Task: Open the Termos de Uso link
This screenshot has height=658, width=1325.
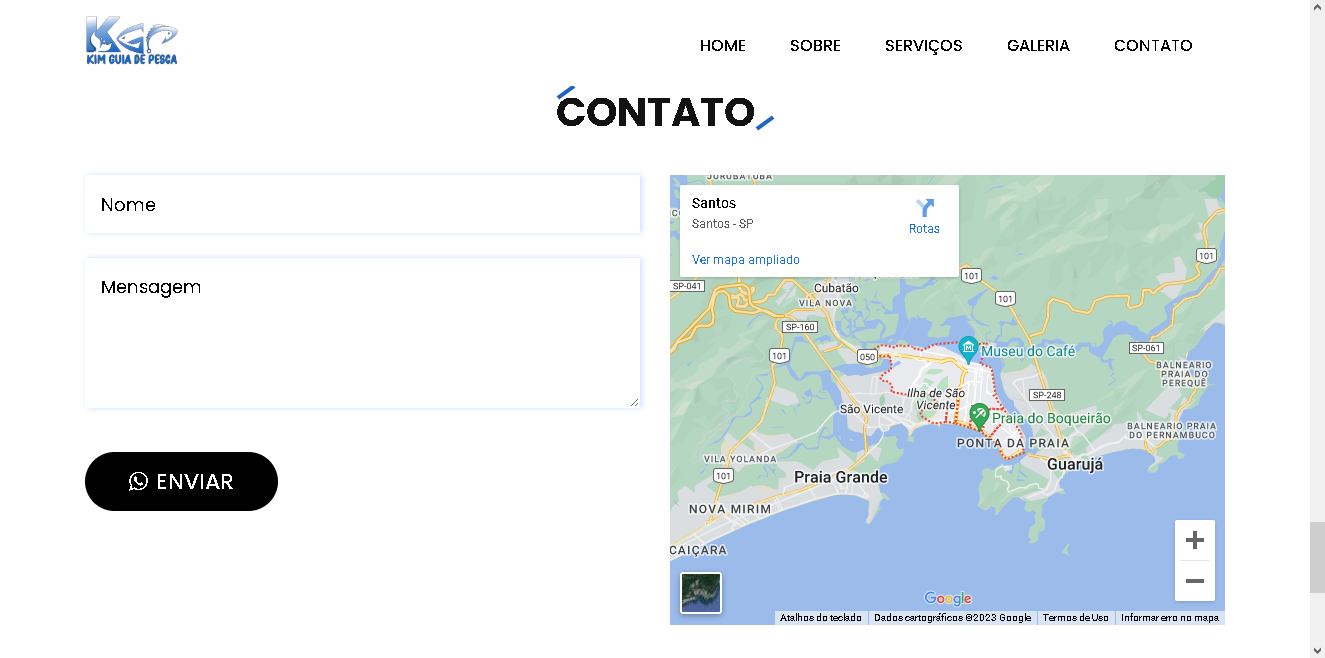Action: [1075, 618]
